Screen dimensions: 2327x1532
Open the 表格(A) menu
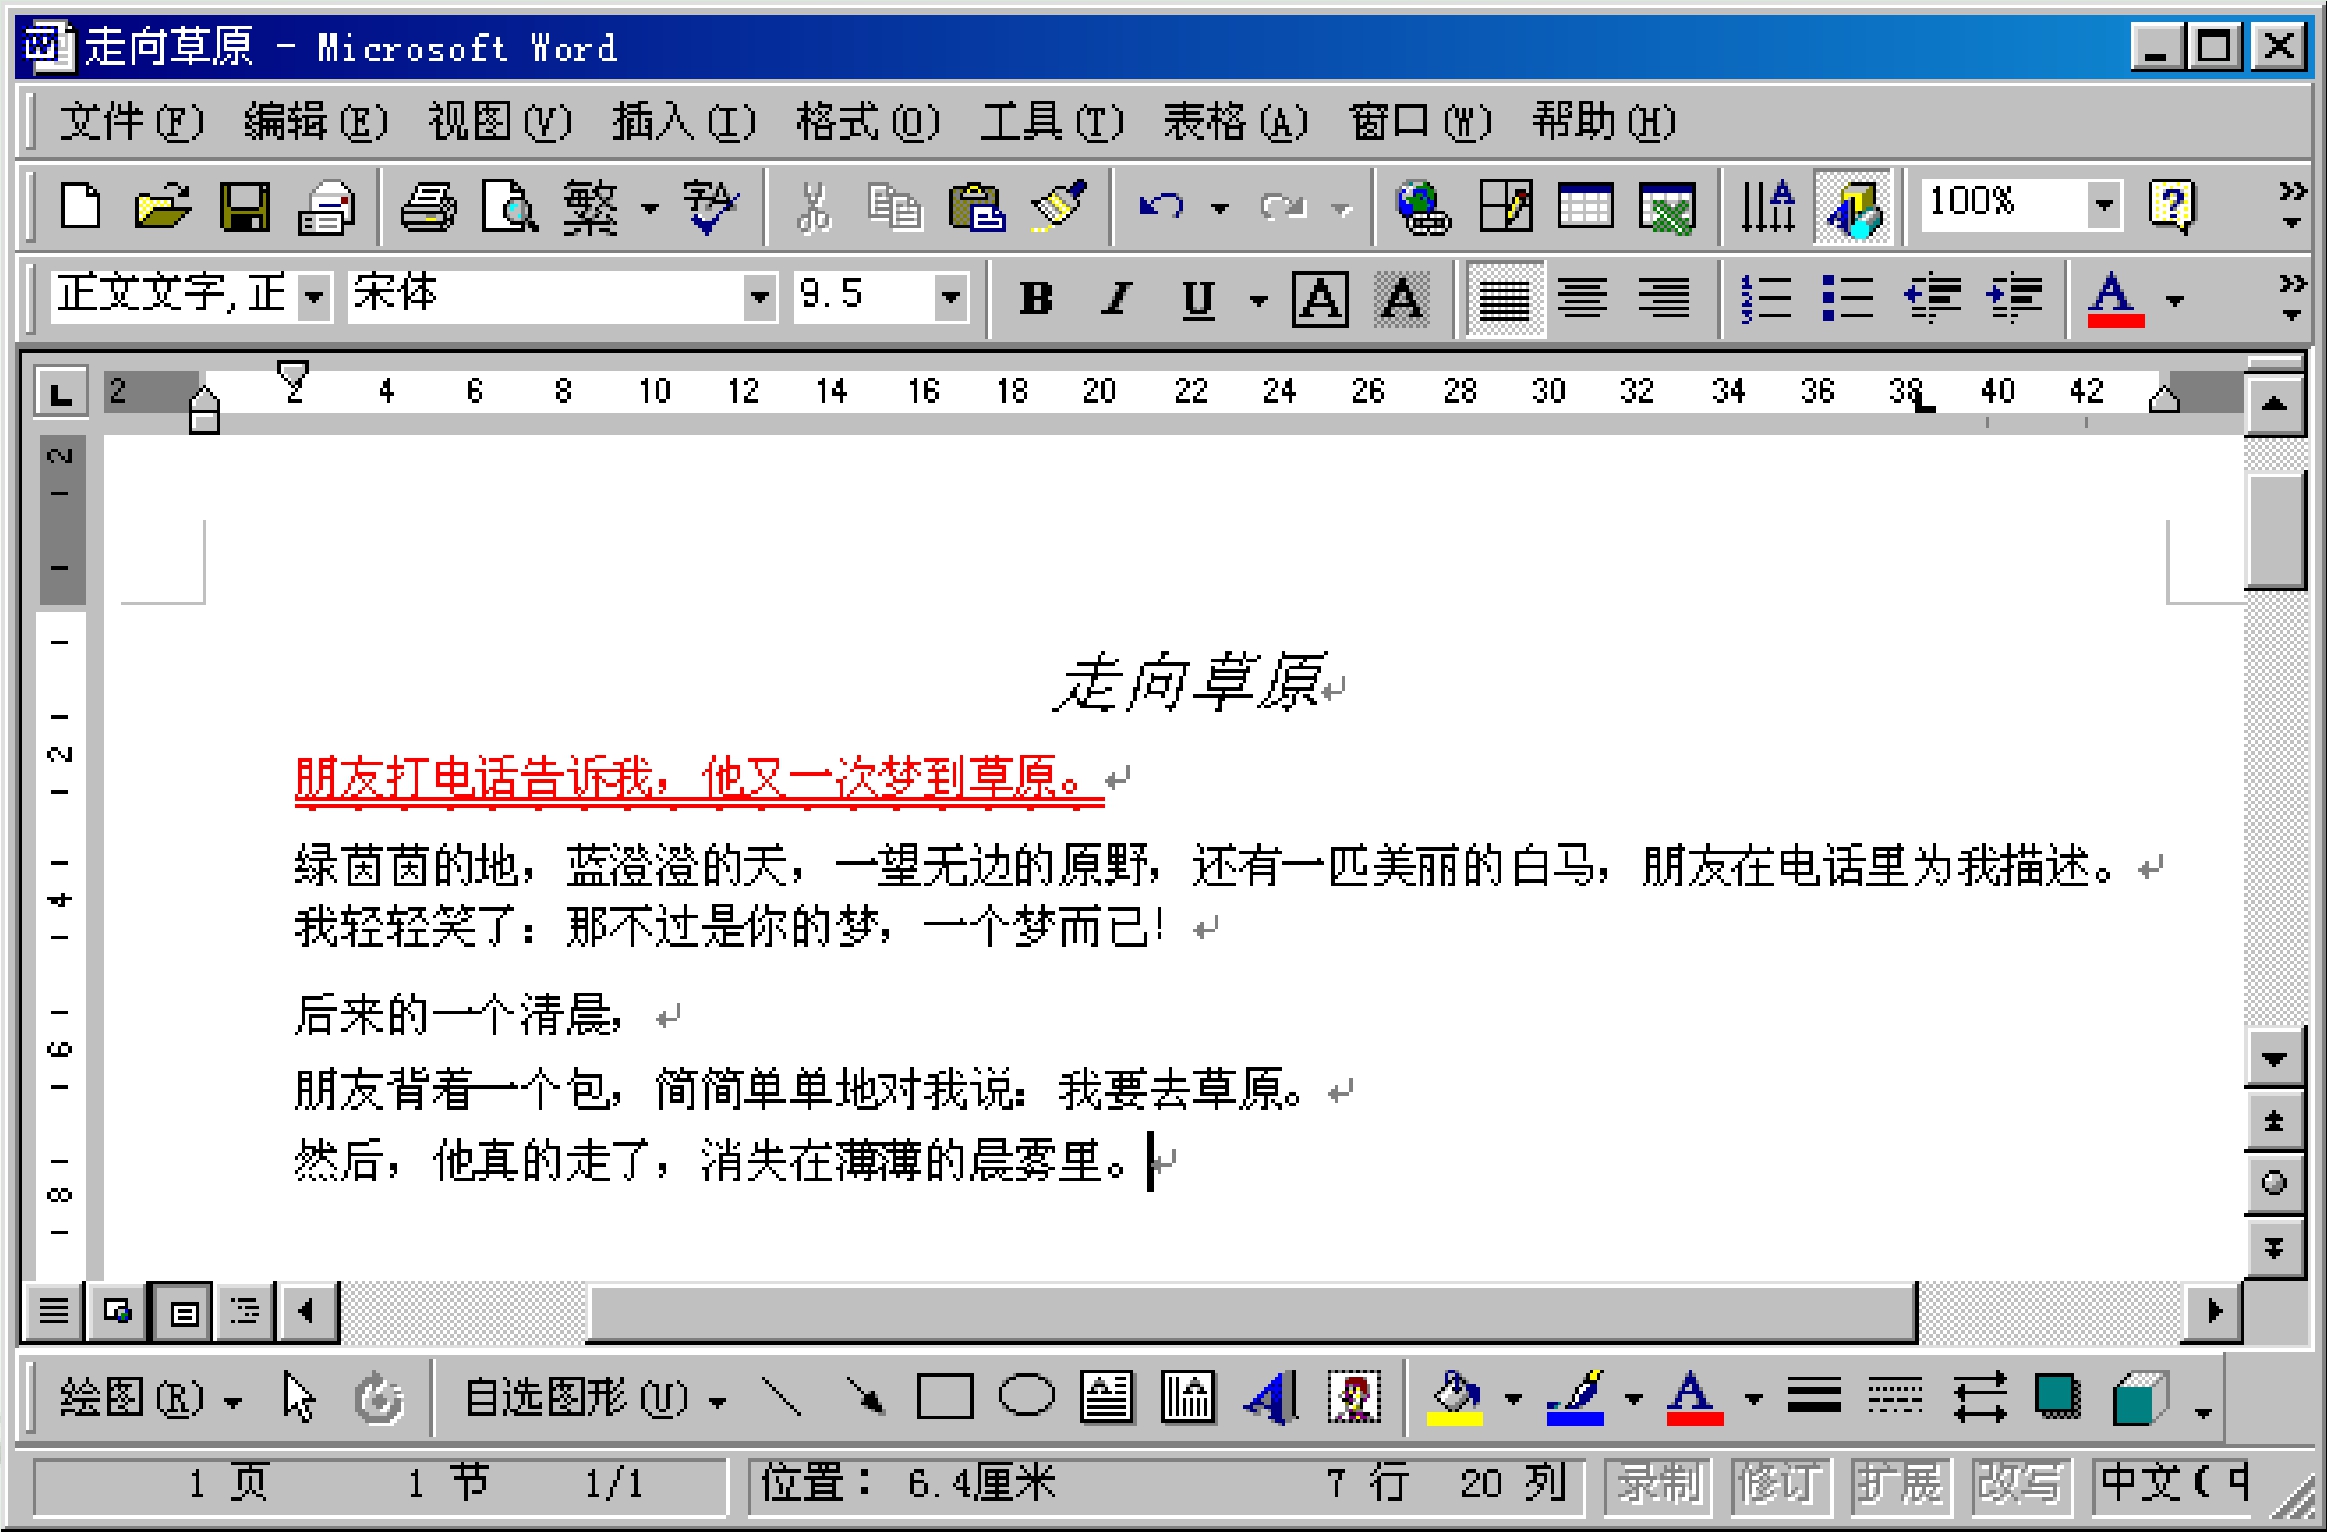(x=1235, y=122)
